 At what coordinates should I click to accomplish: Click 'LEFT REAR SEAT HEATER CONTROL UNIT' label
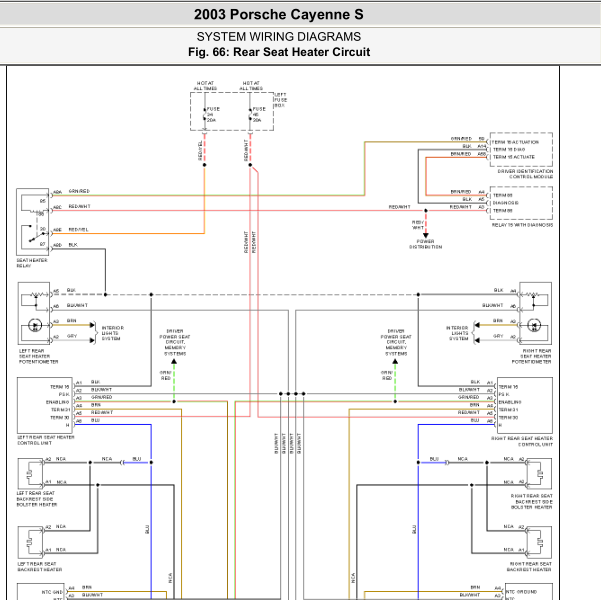(46, 440)
